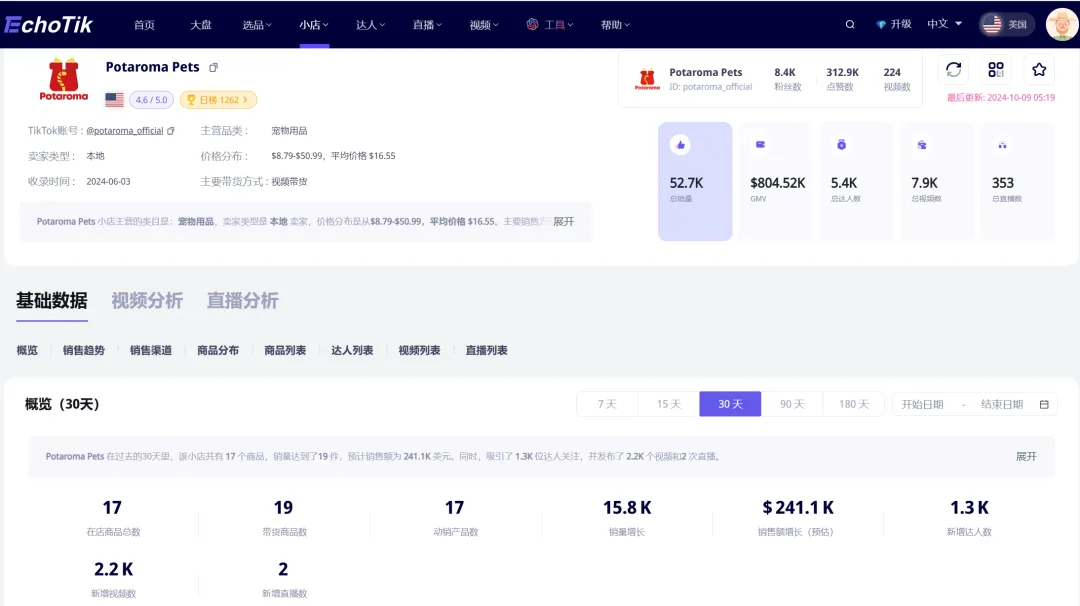Image resolution: width=1080 pixels, height=606 pixels.
Task: Copy the Potaroma Pets shop name
Action: point(213,68)
